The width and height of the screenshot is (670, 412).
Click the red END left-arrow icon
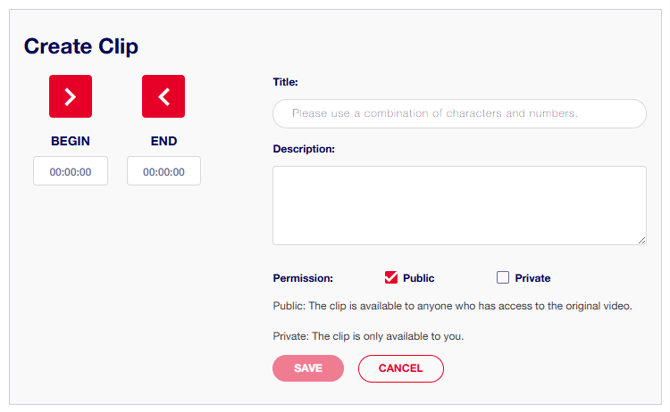click(x=164, y=96)
